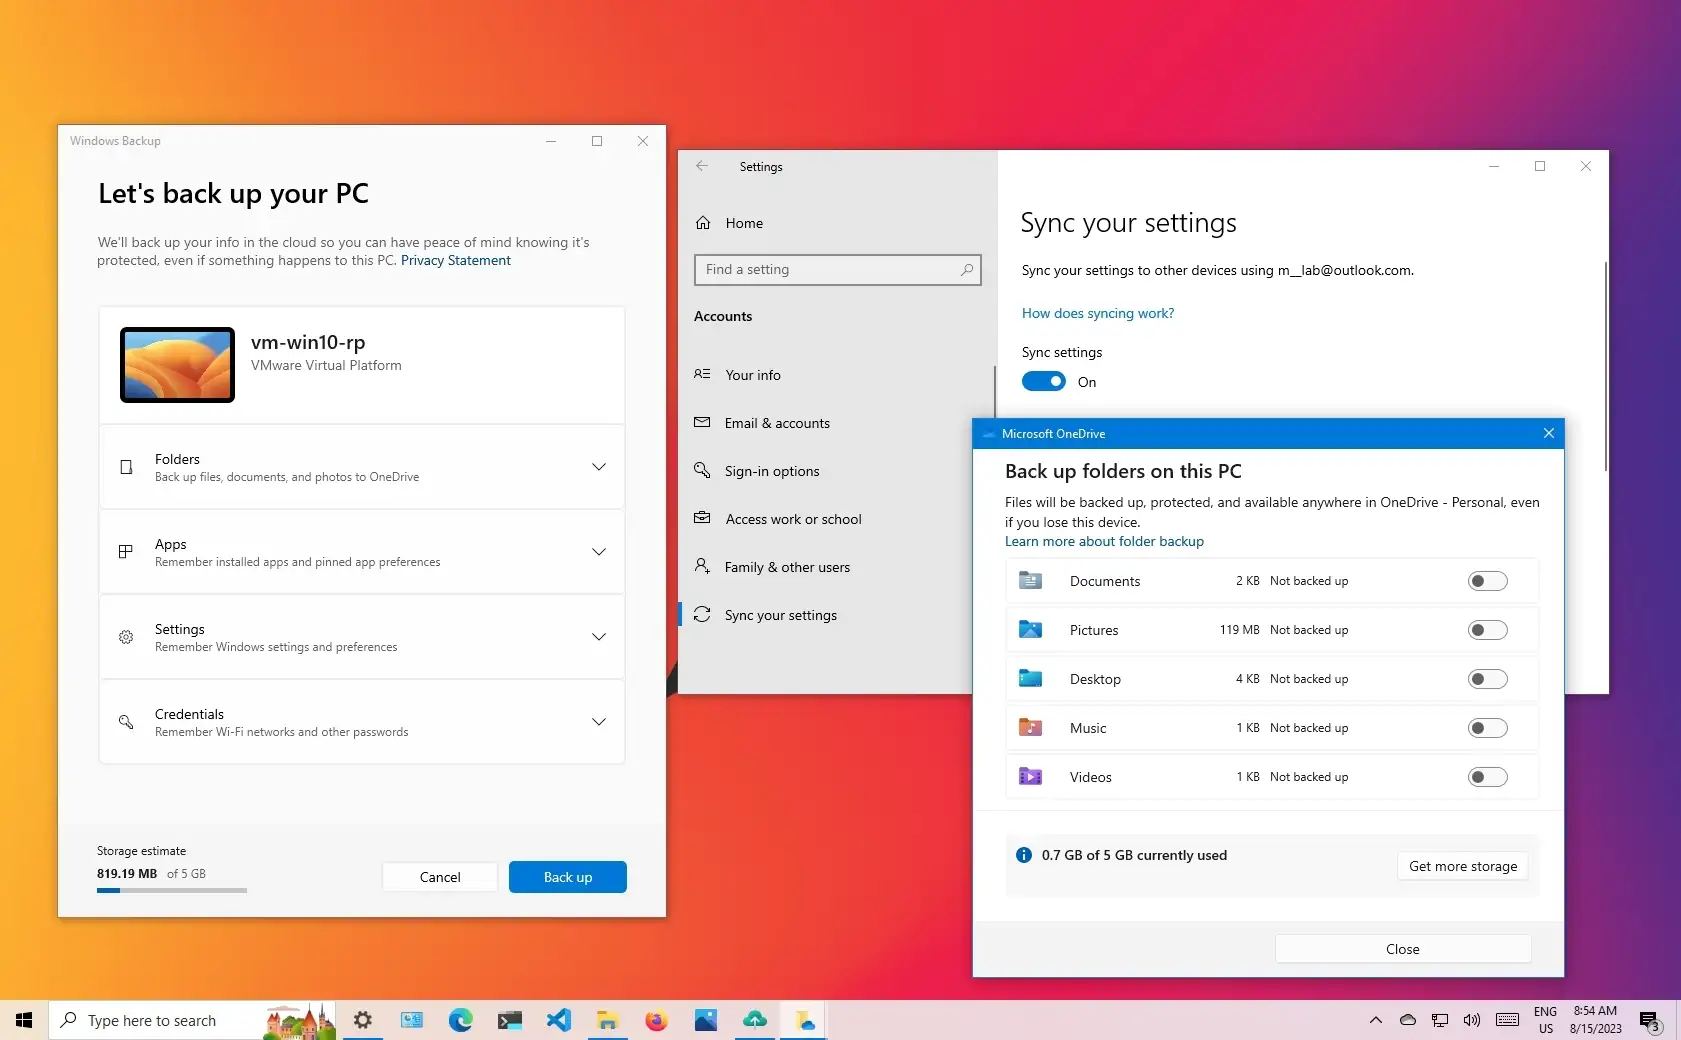Image resolution: width=1681 pixels, height=1040 pixels.
Task: Click the vm-win10-rp device thumbnail
Action: pos(177,365)
